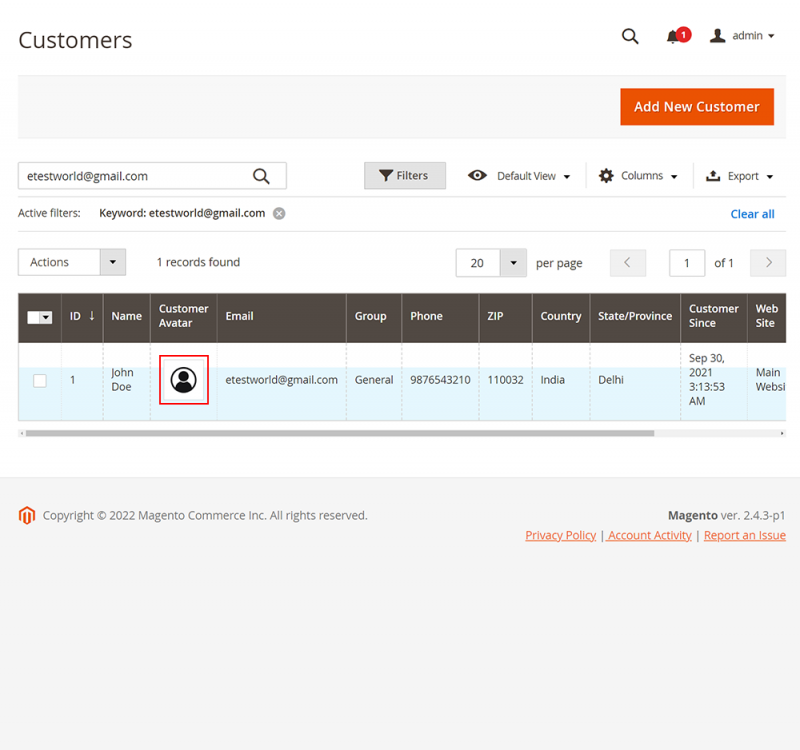Sort by Country column header
Viewport: 800px width, 750px height.
561,316
